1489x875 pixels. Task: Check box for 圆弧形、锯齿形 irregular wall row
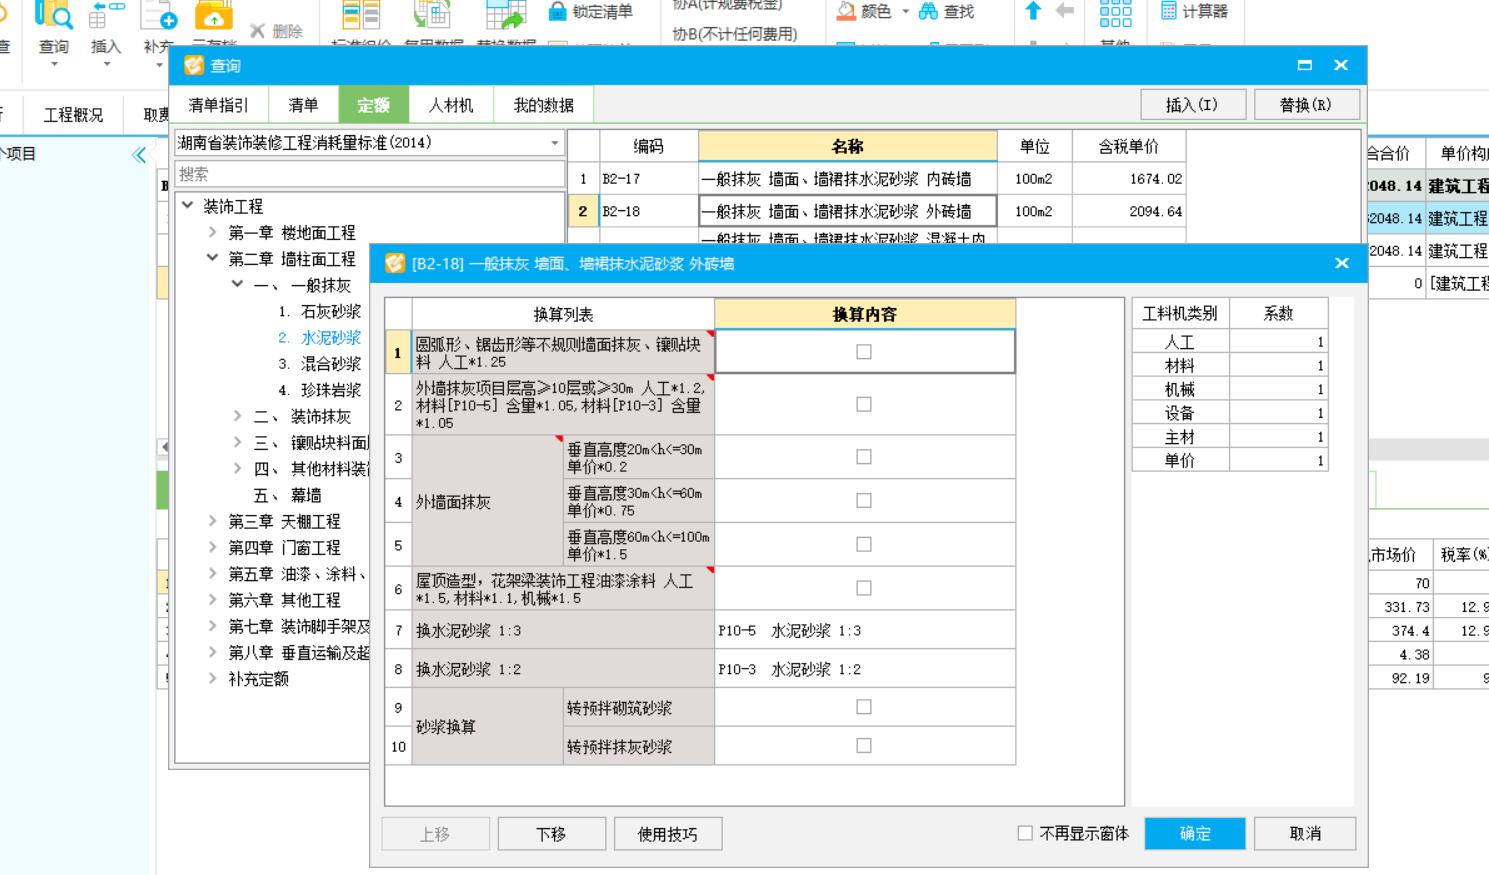coord(864,352)
